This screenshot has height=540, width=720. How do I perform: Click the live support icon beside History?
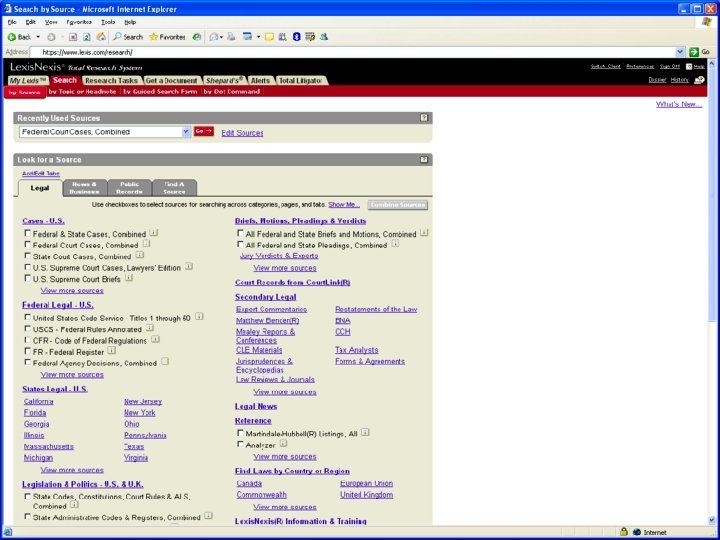[699, 80]
